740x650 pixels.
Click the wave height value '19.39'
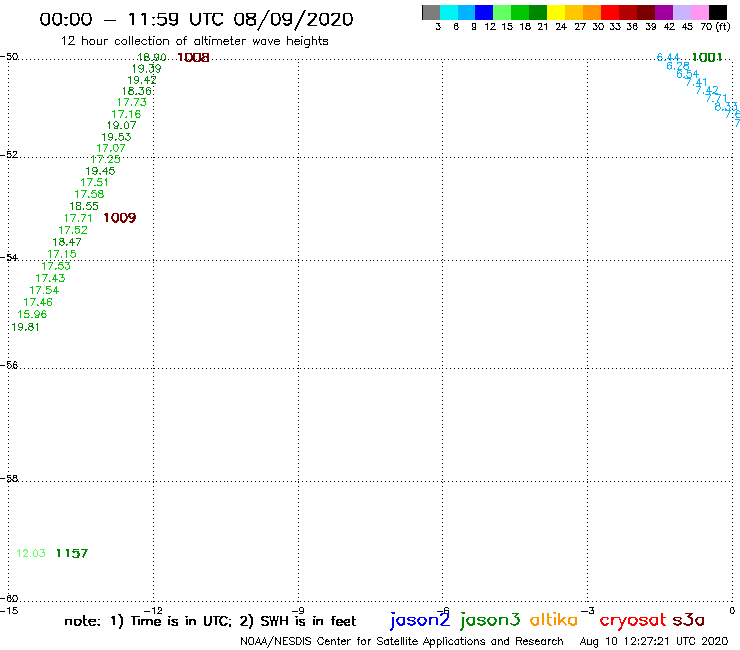point(146,69)
